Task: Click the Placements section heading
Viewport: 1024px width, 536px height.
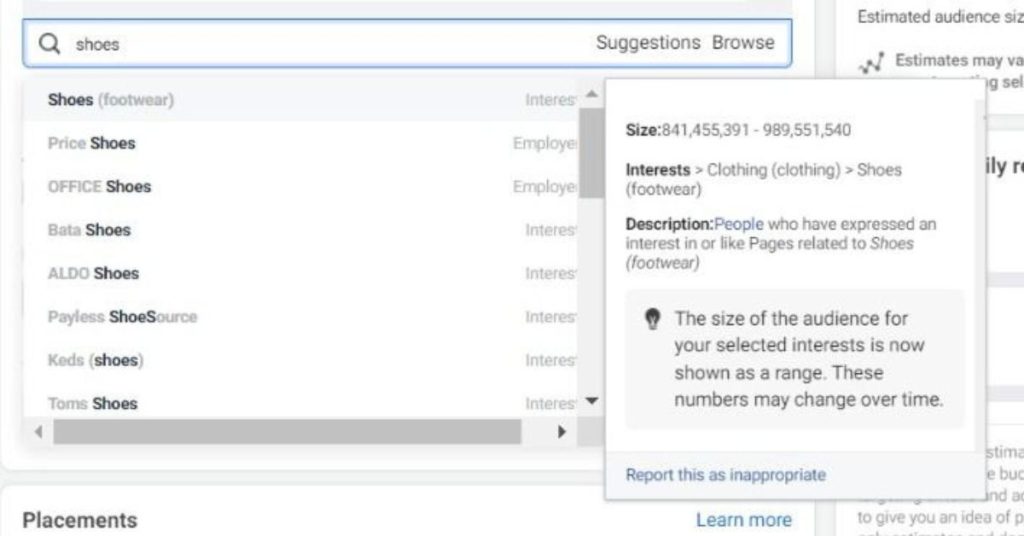Action: click(x=80, y=520)
